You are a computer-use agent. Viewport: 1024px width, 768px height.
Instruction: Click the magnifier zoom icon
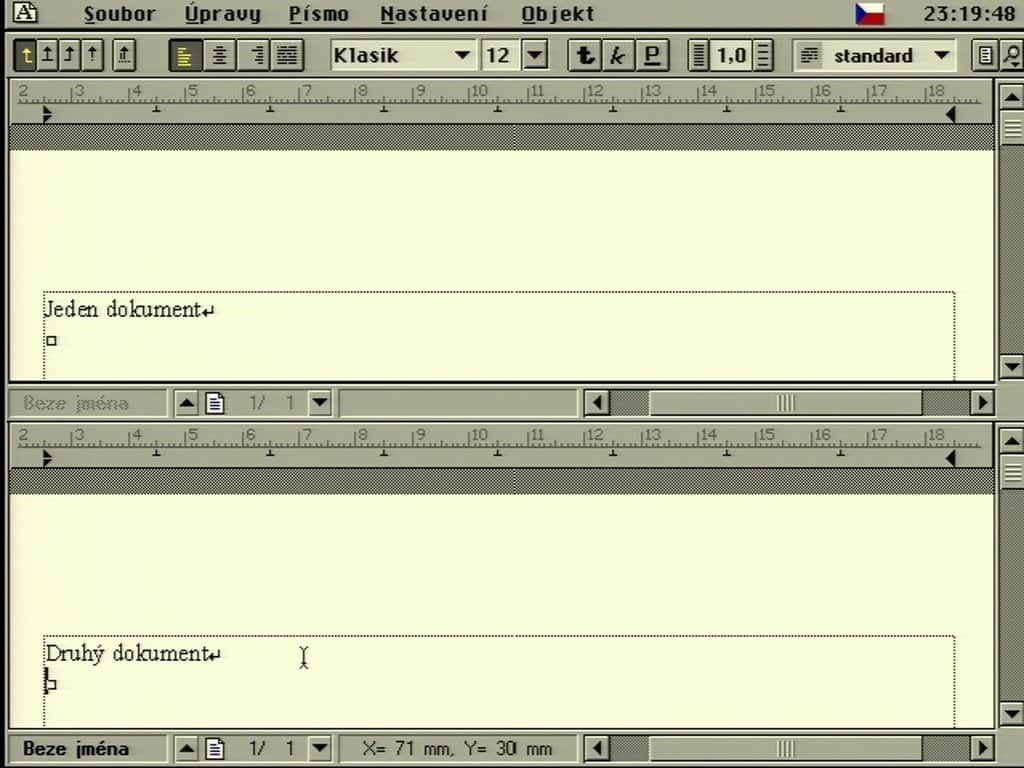pos(1012,56)
